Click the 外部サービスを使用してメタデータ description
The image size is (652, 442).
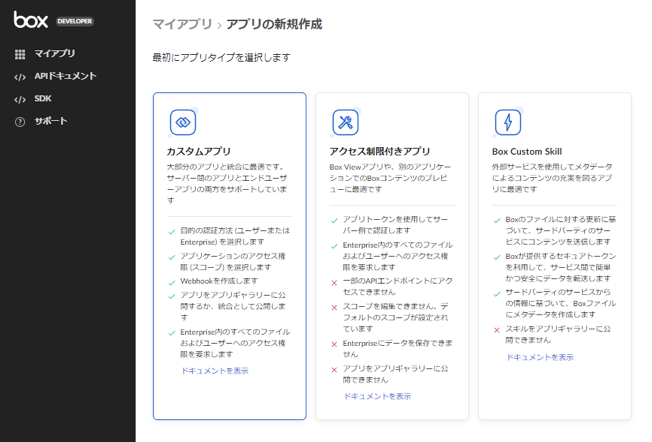coord(552,178)
